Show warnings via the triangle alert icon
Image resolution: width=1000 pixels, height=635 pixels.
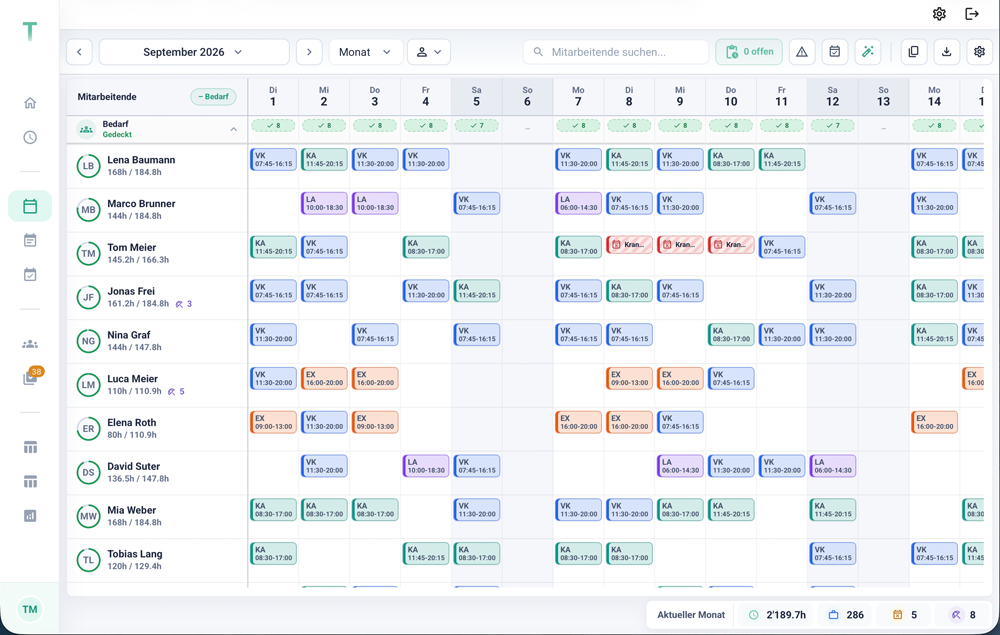tap(802, 52)
